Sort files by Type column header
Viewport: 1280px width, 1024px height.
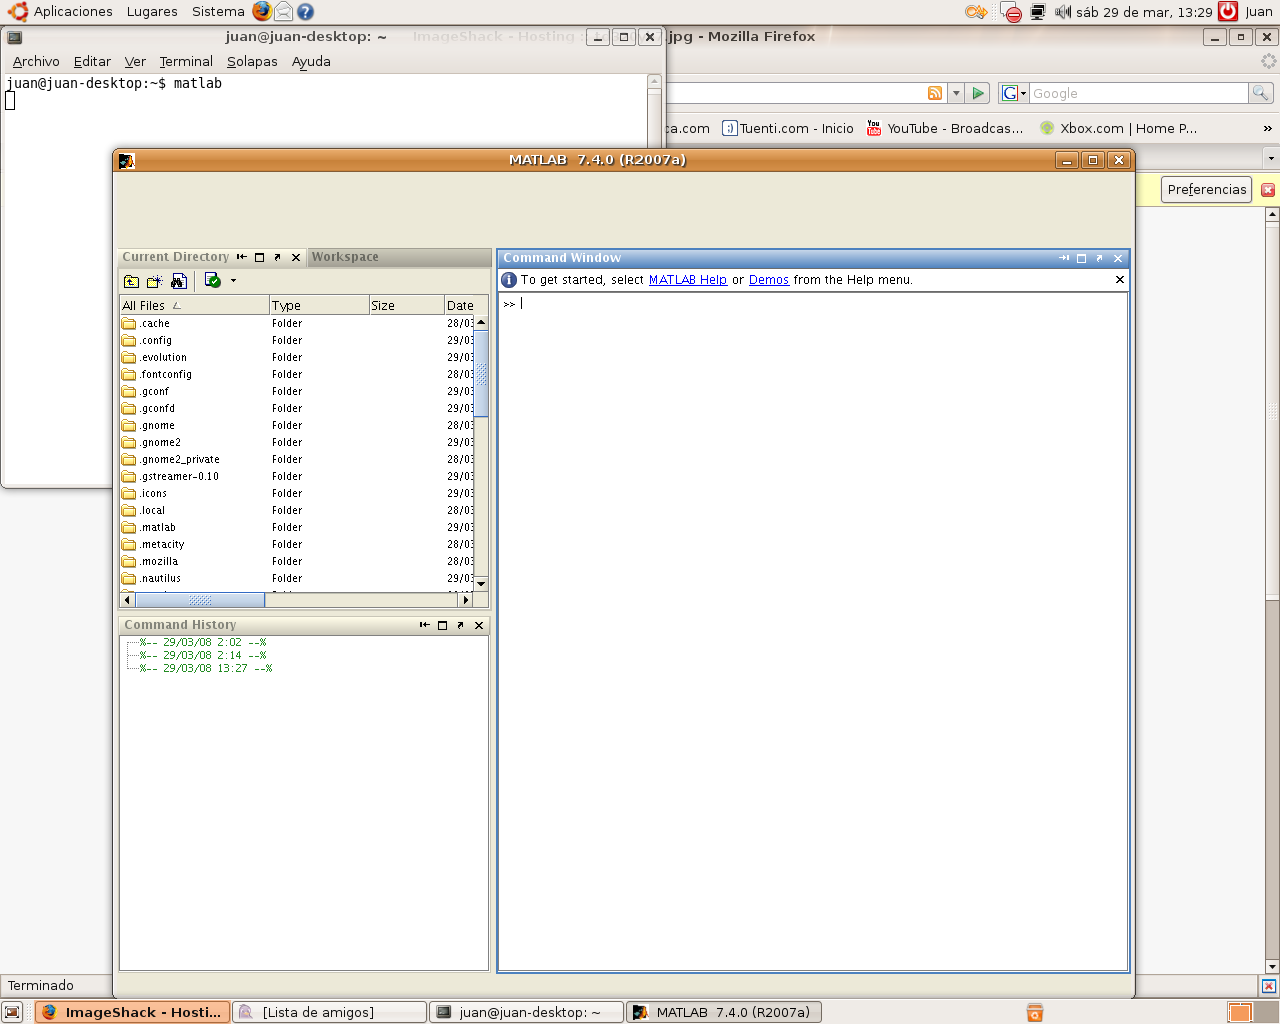point(318,305)
